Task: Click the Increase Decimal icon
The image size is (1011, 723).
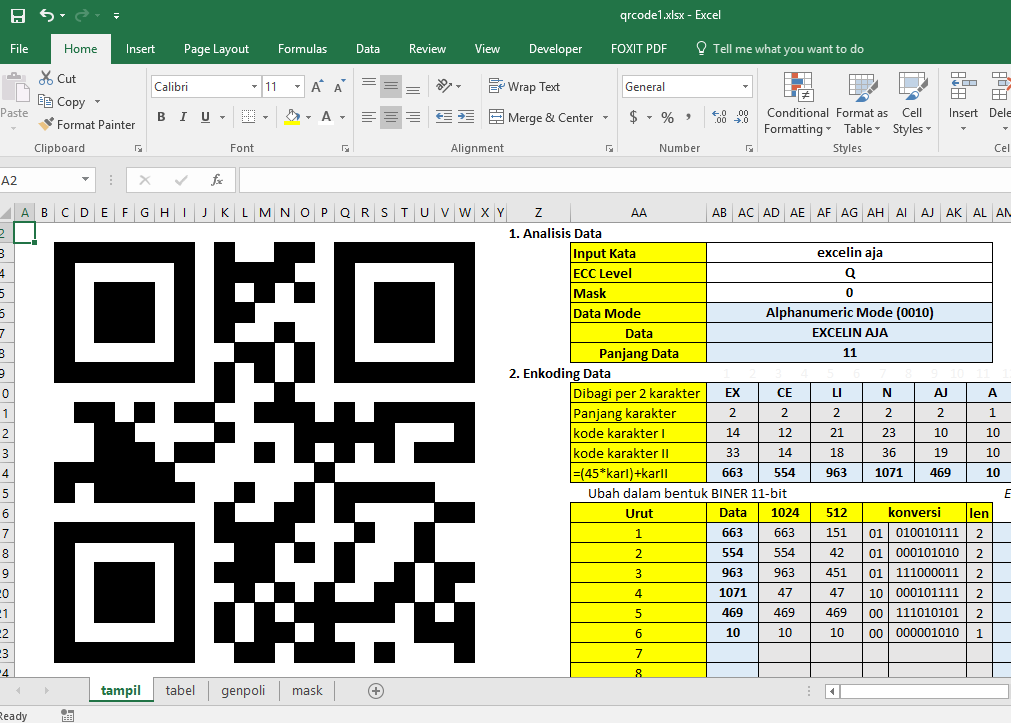Action: [720, 117]
